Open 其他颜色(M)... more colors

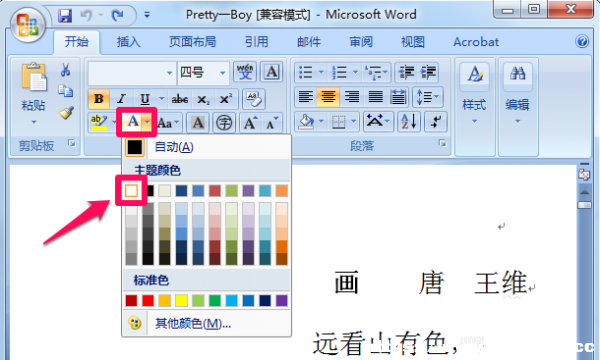[206, 324]
